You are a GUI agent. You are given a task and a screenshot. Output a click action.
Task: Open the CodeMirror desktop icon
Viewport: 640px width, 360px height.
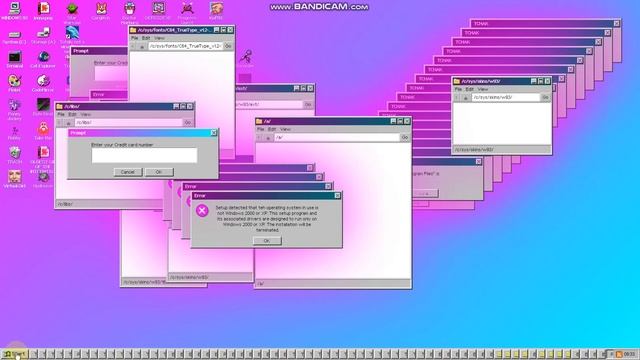coord(43,83)
